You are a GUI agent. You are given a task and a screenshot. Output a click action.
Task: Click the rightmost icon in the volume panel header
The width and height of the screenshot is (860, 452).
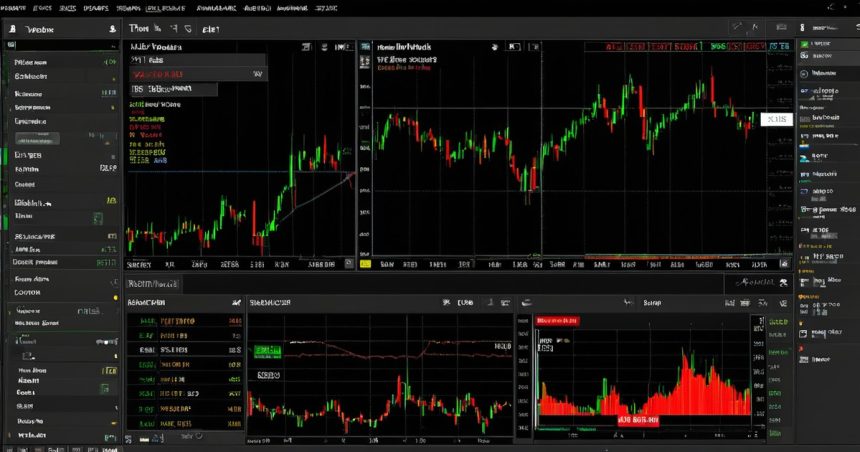(x=783, y=303)
